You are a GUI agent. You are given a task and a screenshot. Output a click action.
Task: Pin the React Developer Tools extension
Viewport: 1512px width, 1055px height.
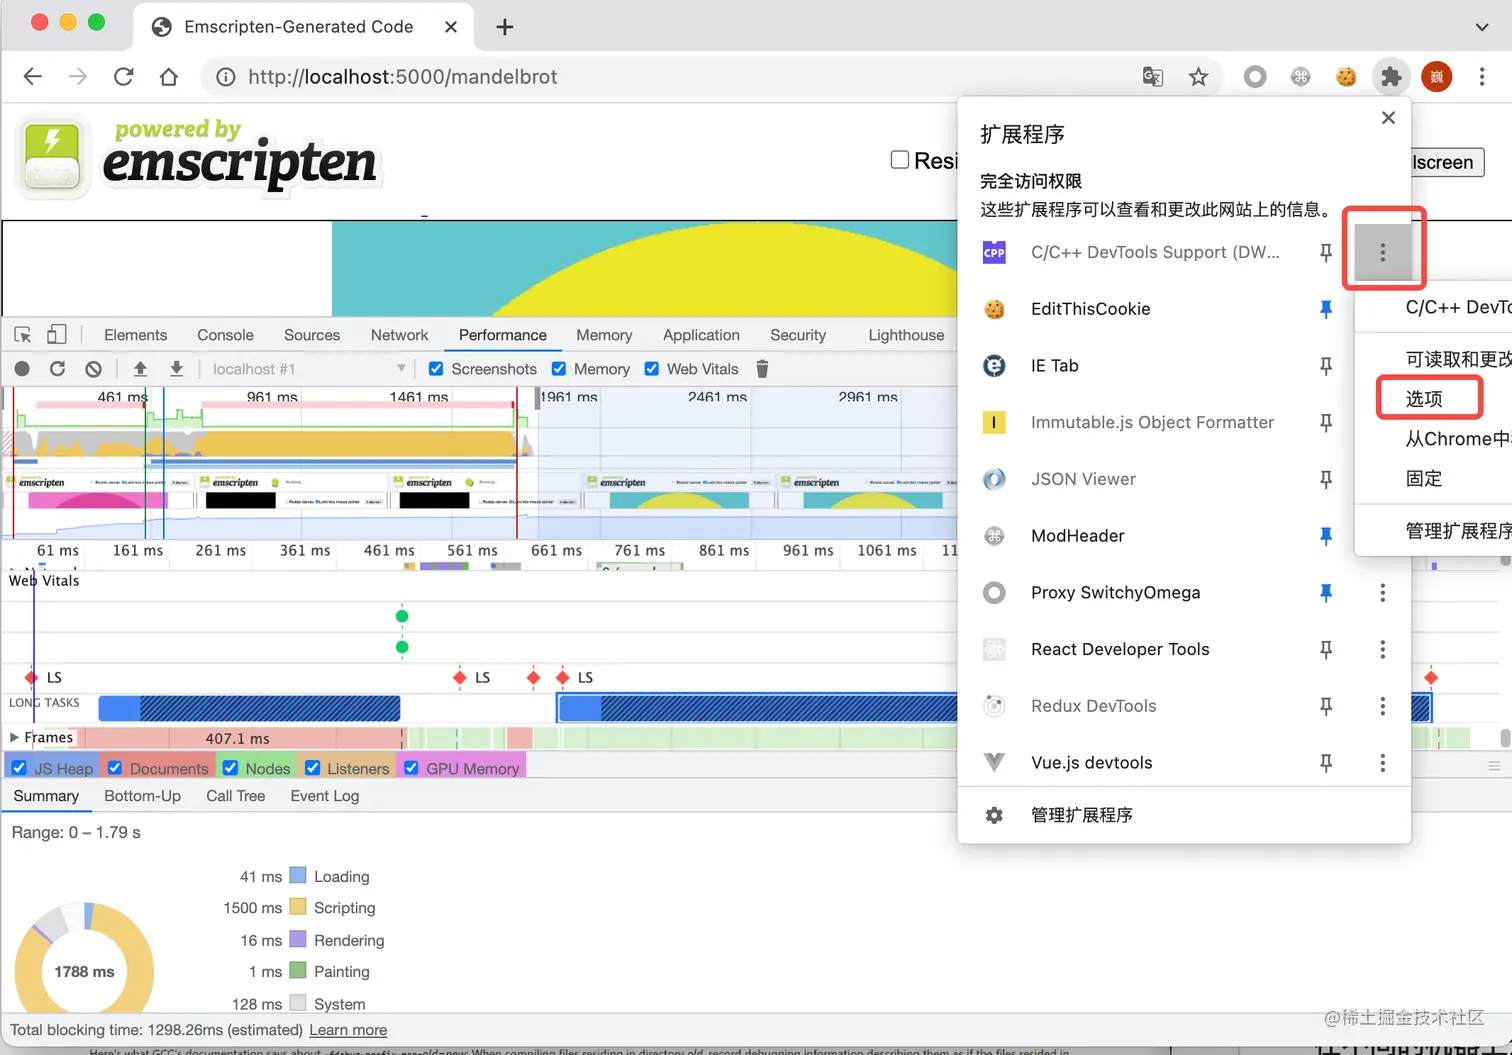pyautogui.click(x=1326, y=650)
